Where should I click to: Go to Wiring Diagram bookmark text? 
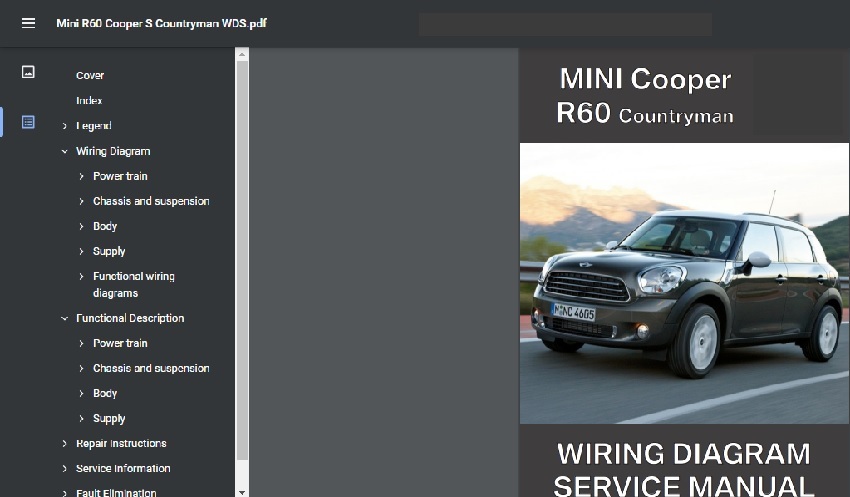(113, 151)
